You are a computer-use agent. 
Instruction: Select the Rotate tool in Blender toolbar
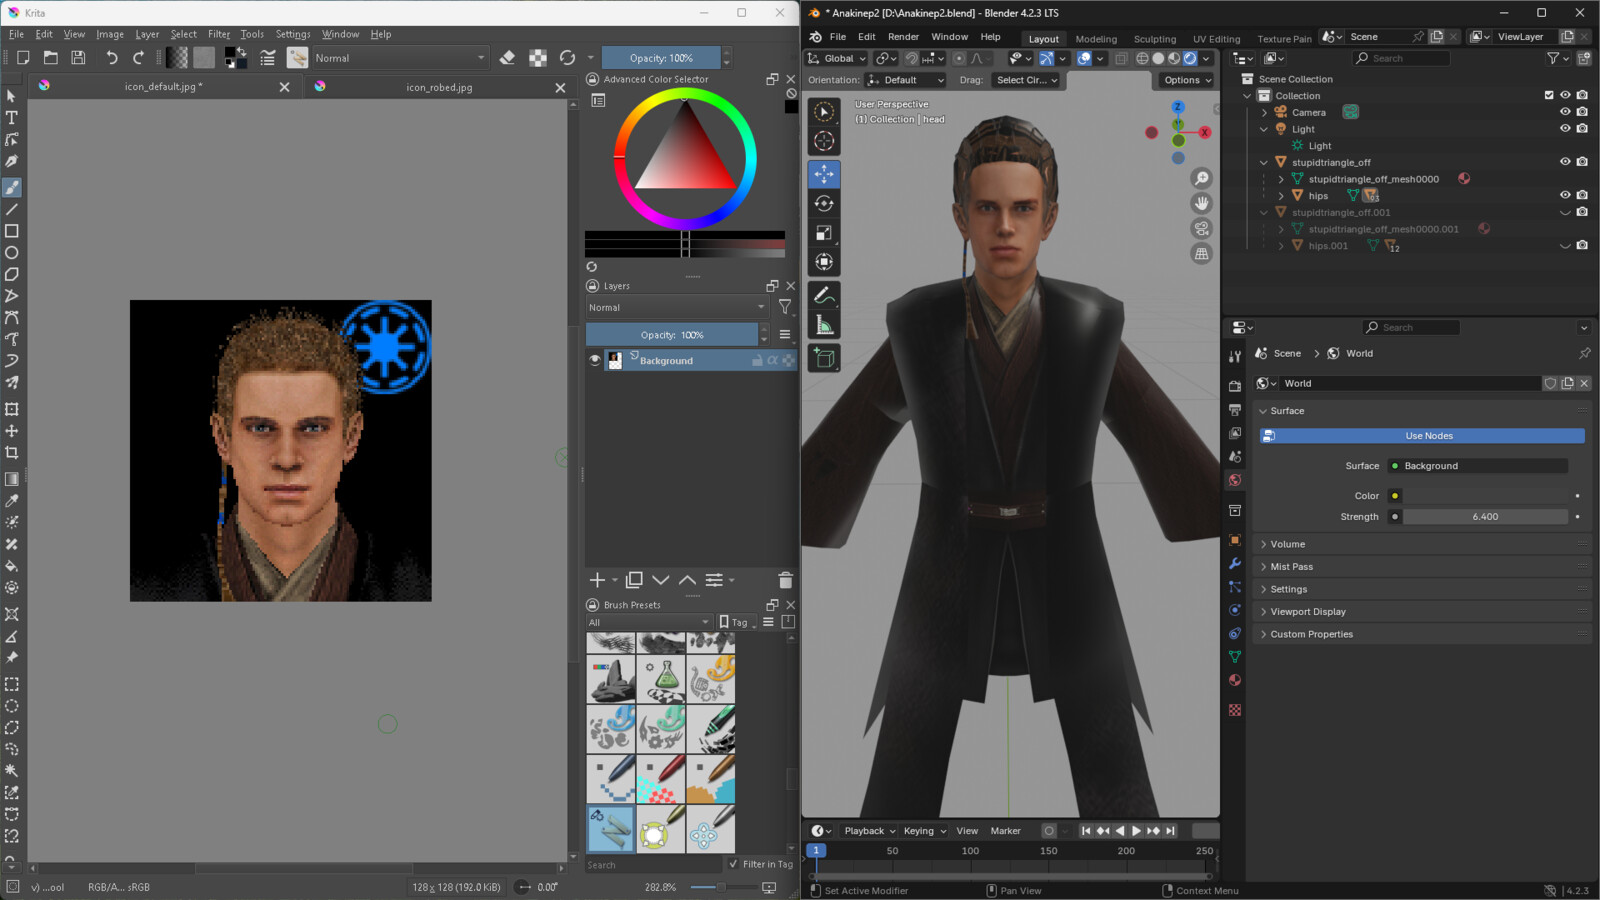pos(824,204)
